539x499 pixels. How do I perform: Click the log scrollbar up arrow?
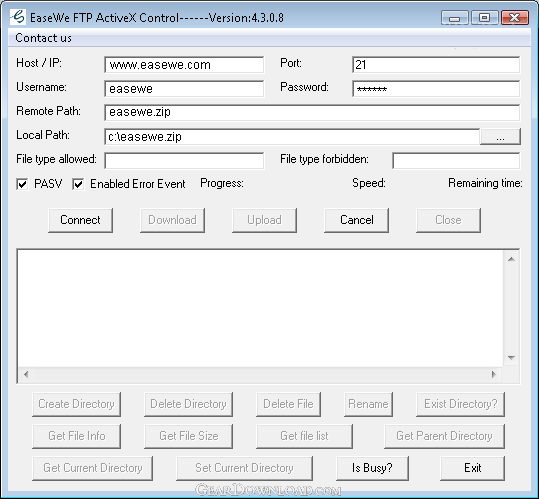click(511, 259)
